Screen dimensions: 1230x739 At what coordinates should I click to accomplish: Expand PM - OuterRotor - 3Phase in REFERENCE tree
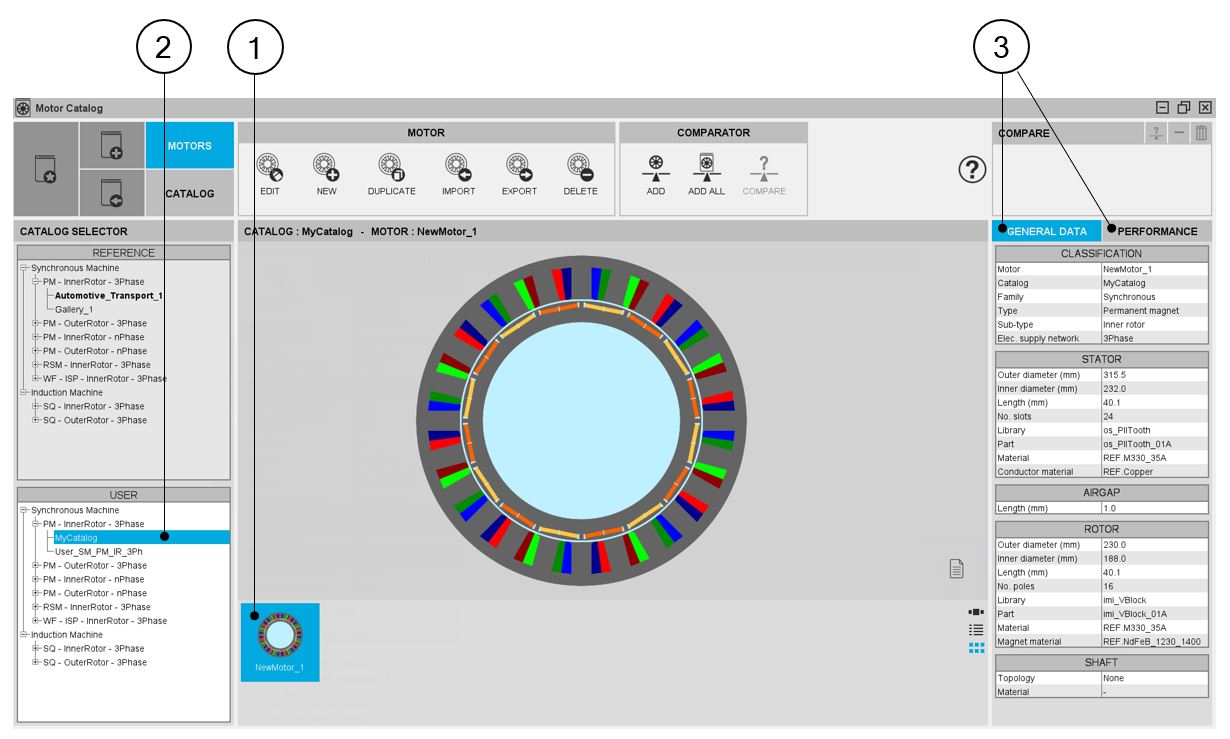pyautogui.click(x=36, y=323)
